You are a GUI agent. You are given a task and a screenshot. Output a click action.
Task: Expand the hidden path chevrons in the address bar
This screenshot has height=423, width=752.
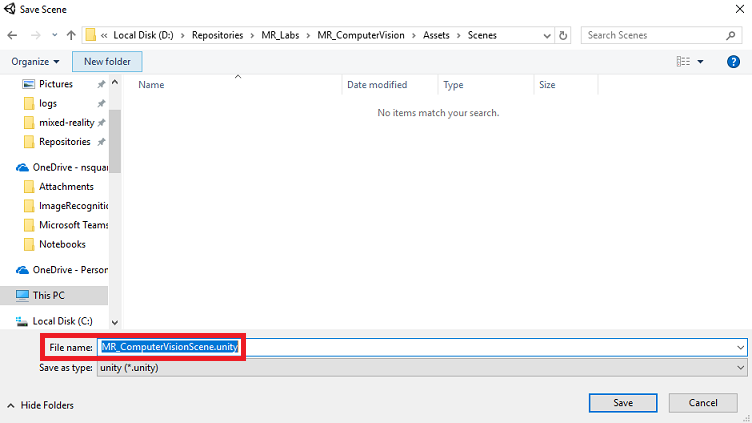pyautogui.click(x=104, y=35)
